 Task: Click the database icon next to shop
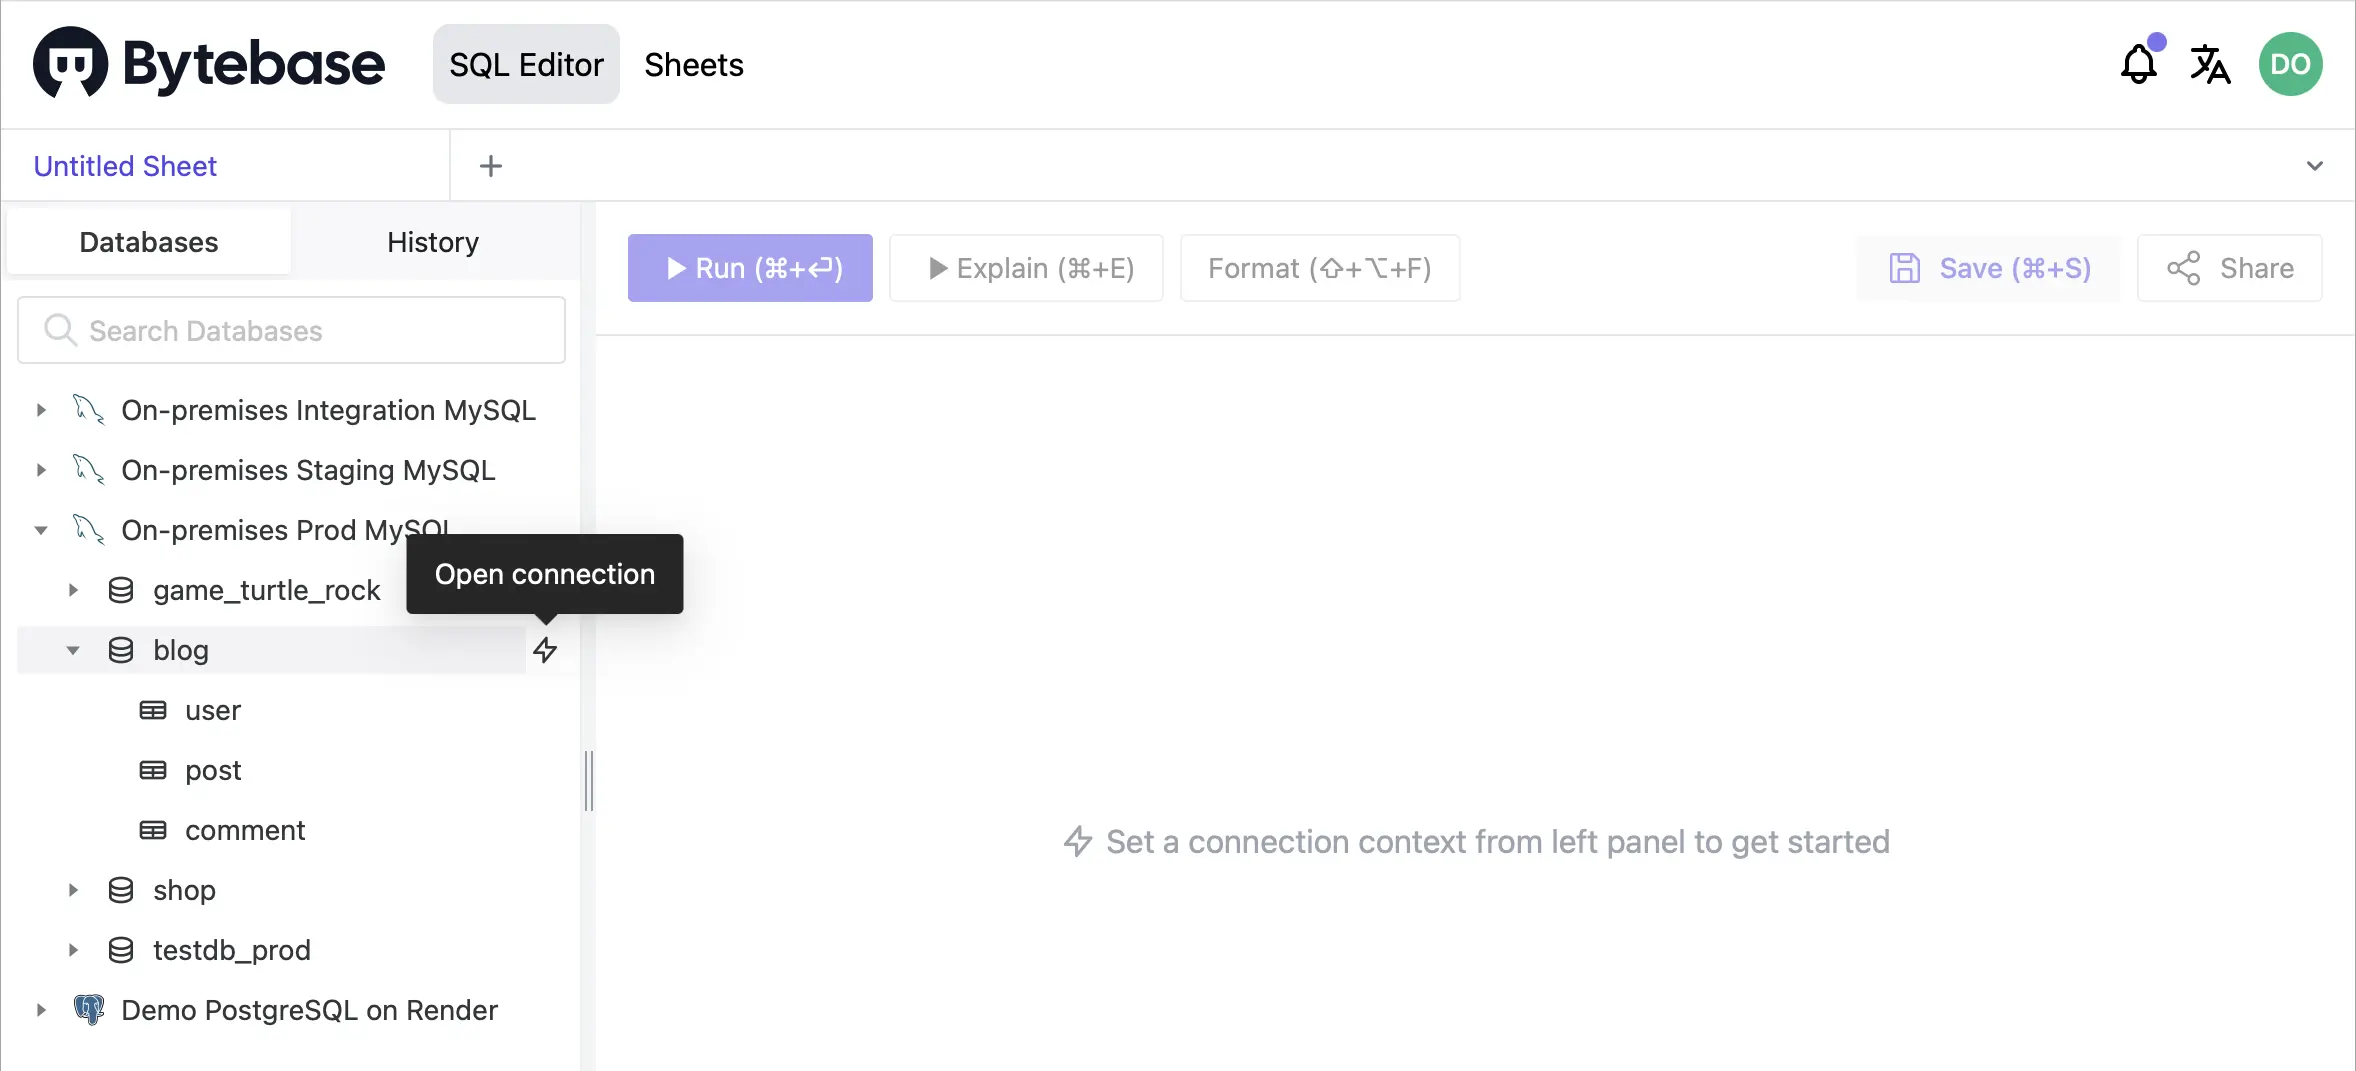(121, 890)
